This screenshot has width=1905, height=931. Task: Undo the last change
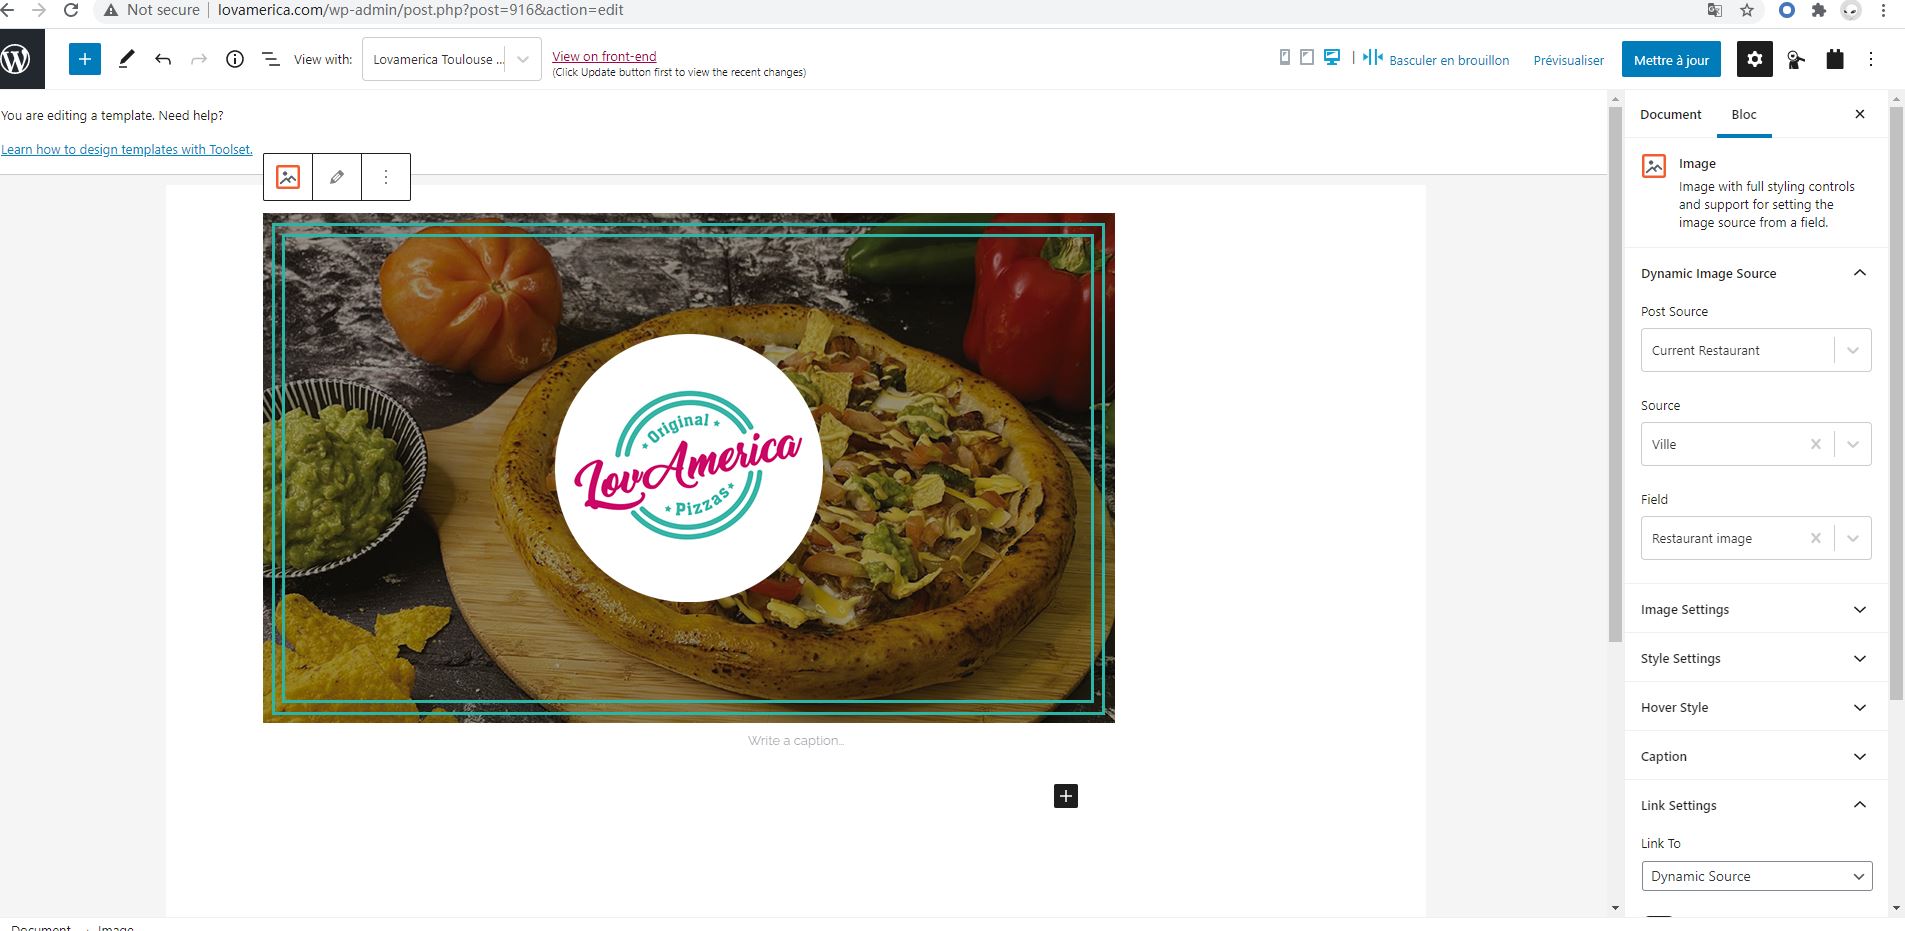point(163,60)
